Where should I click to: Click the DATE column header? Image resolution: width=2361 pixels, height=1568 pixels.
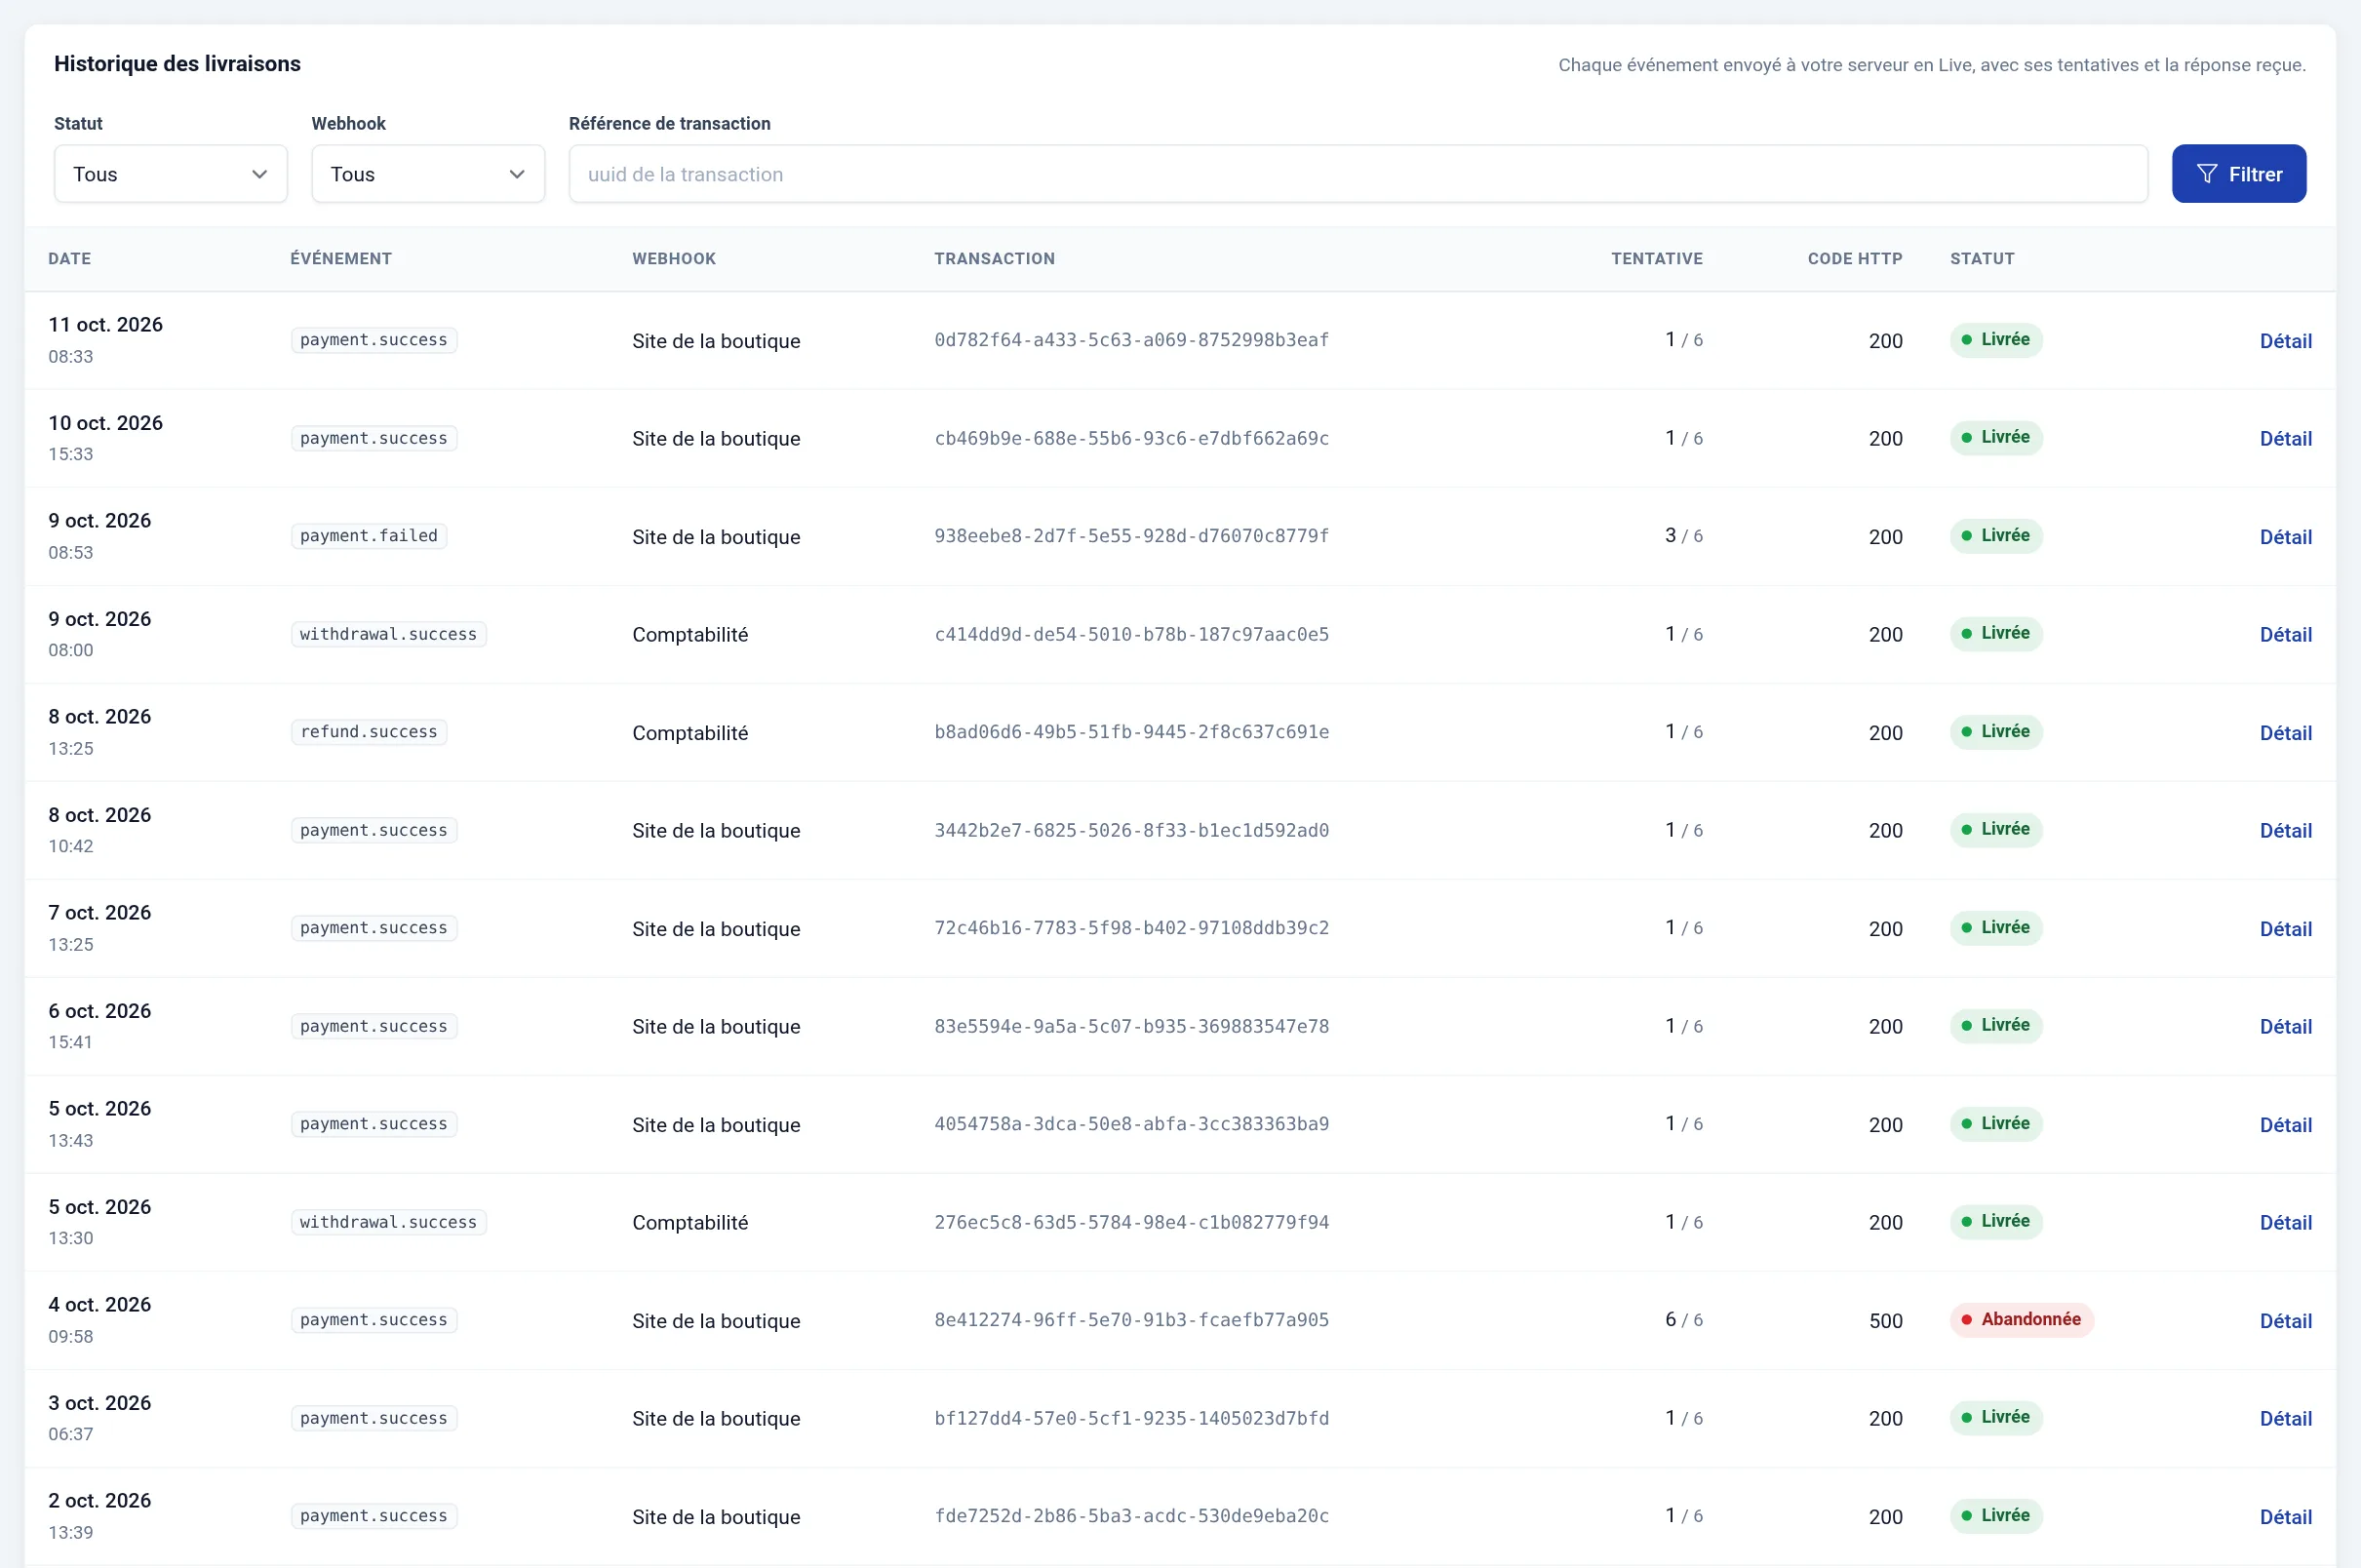point(70,259)
